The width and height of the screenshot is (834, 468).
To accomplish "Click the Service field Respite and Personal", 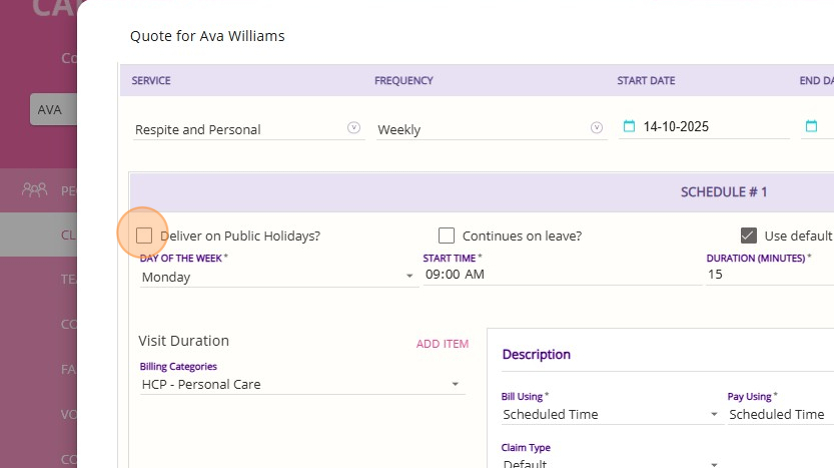I will click(238, 130).
